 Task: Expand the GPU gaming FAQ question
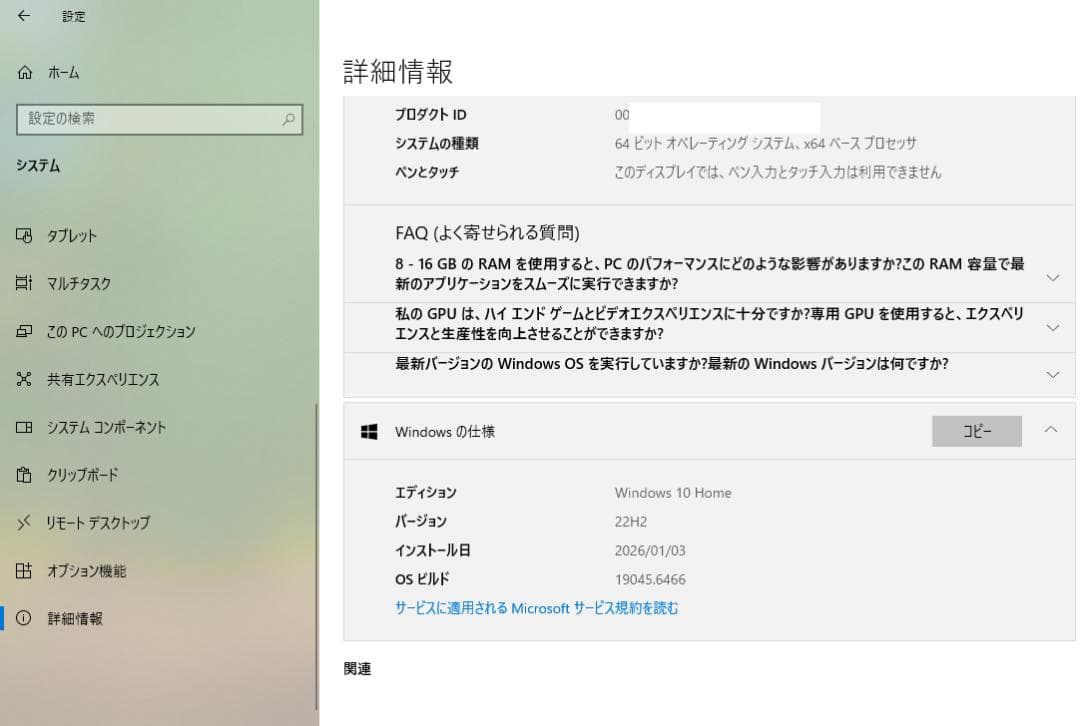(x=1053, y=327)
